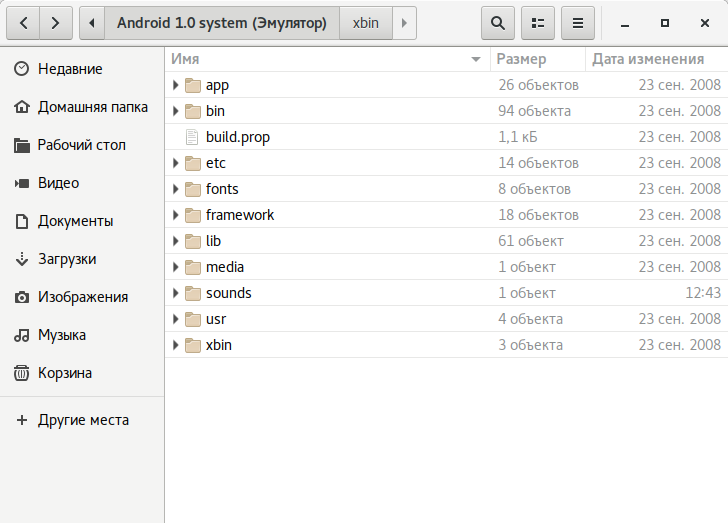Close the file manager window
Image resolution: width=728 pixels, height=523 pixels.
pyautogui.click(x=705, y=23)
